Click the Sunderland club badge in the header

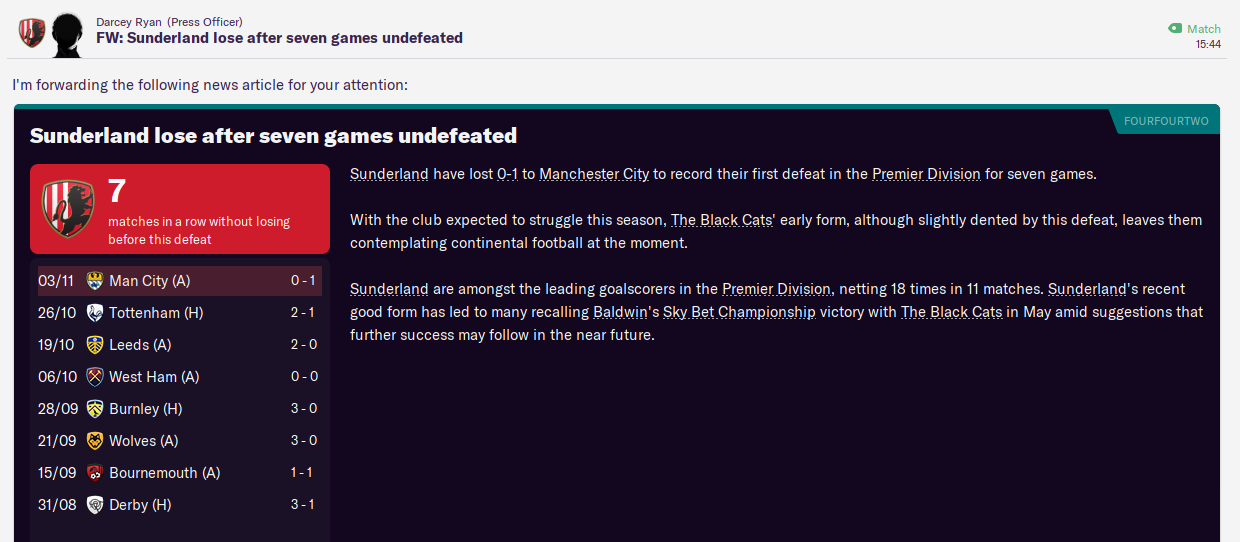point(32,33)
